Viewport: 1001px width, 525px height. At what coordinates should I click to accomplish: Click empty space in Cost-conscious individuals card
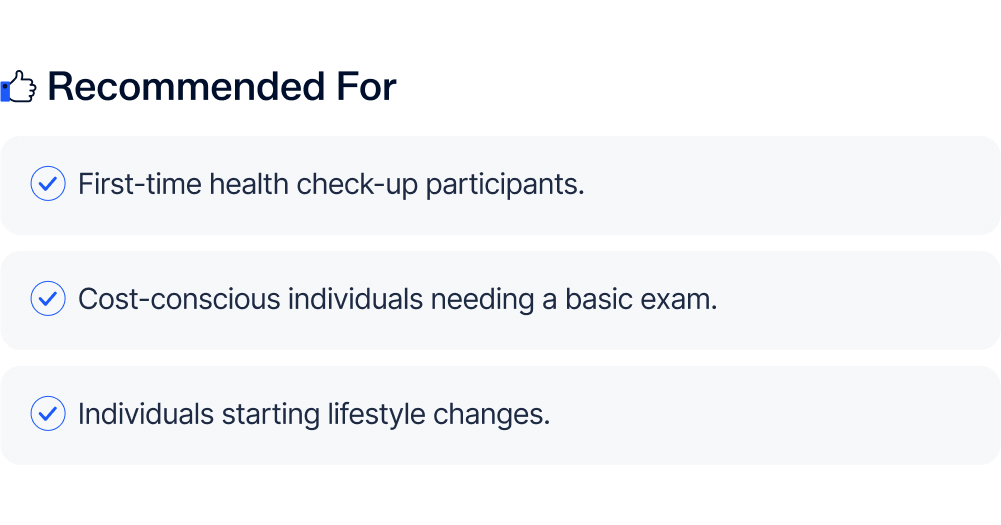point(860,299)
